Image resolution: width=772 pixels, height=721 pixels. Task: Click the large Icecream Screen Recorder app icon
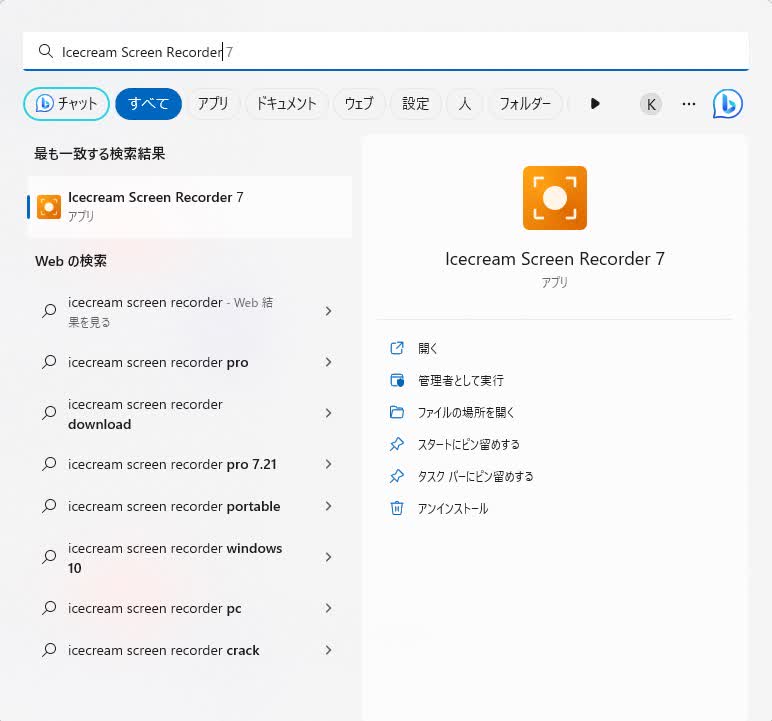(554, 197)
